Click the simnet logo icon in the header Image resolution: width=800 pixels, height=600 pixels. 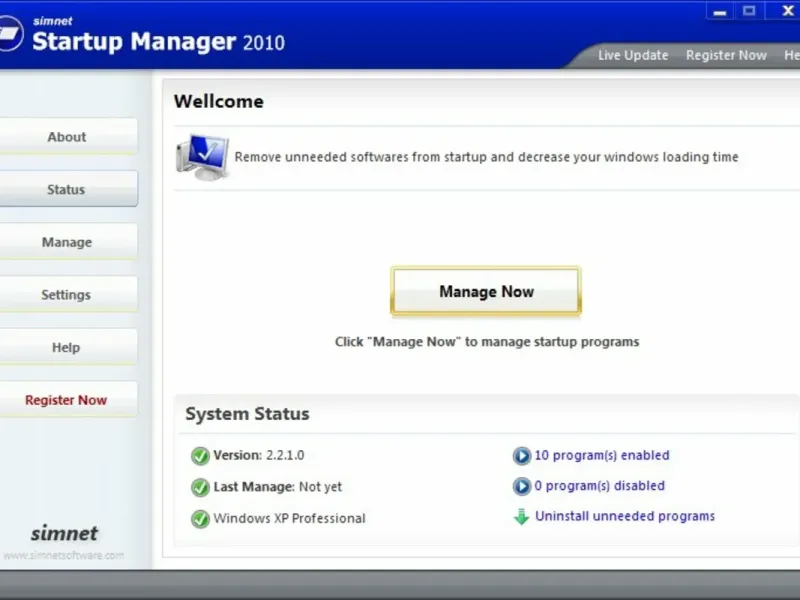point(10,33)
